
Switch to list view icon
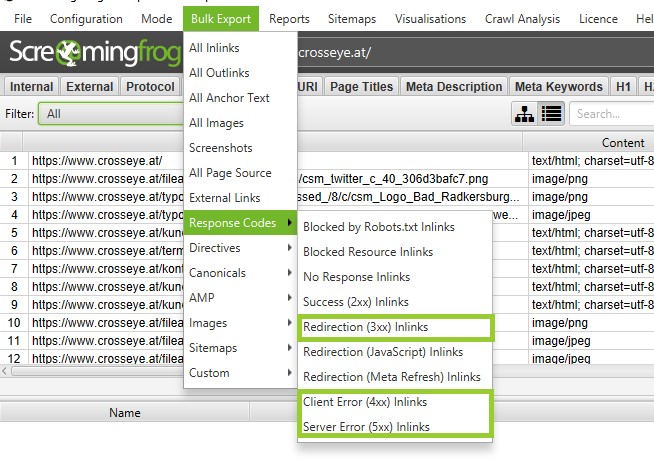(551, 113)
